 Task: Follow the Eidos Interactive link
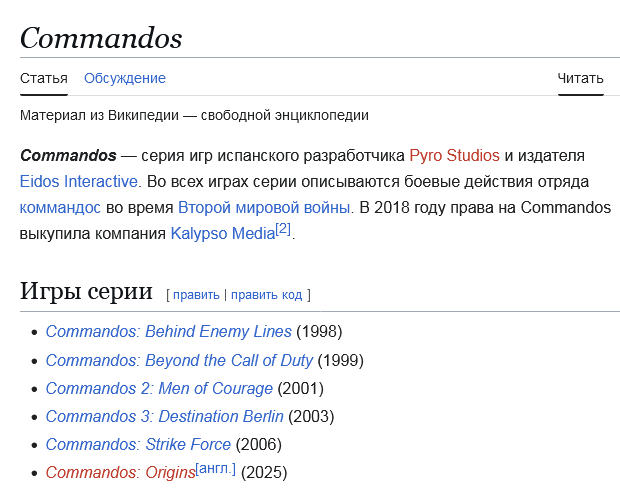[79, 181]
